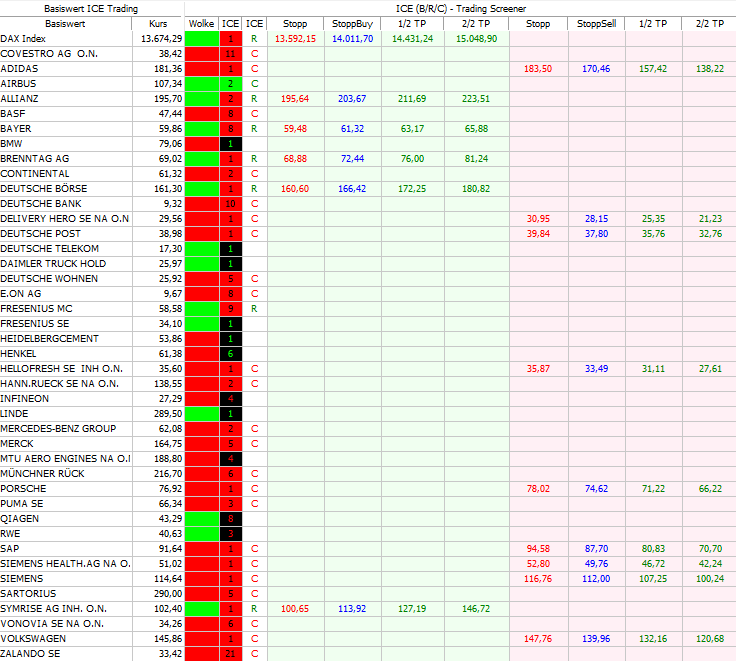Image resolution: width=736 pixels, height=661 pixels.
Task: Click ALLIANZ StoppBuy value 203,67
Action: point(352,99)
